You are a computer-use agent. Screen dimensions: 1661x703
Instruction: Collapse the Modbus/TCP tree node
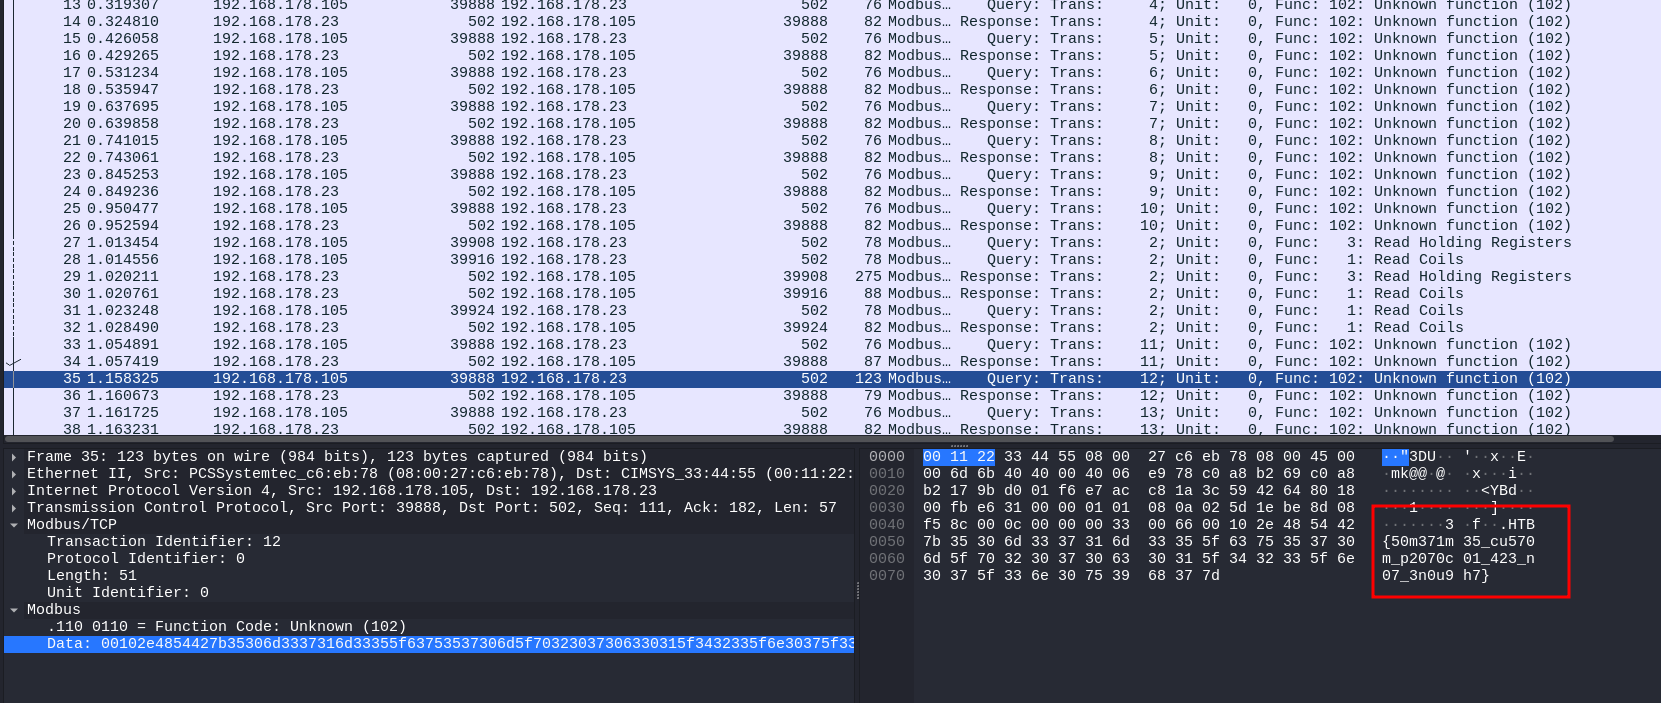tap(14, 525)
